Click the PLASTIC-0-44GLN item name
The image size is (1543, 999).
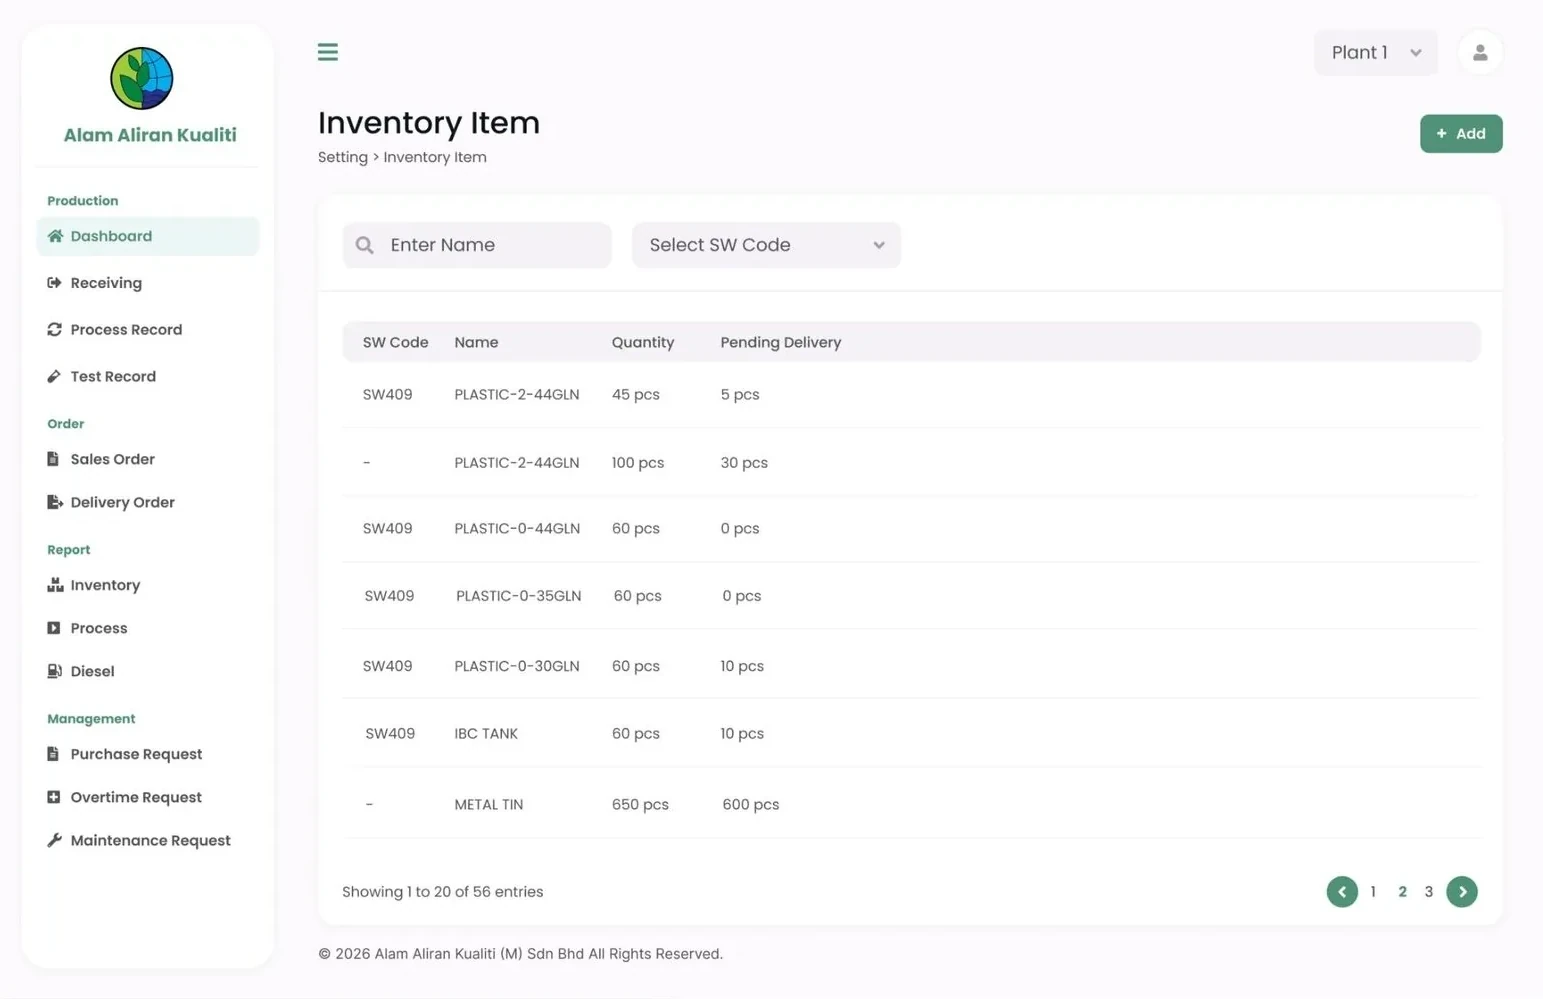517,528
